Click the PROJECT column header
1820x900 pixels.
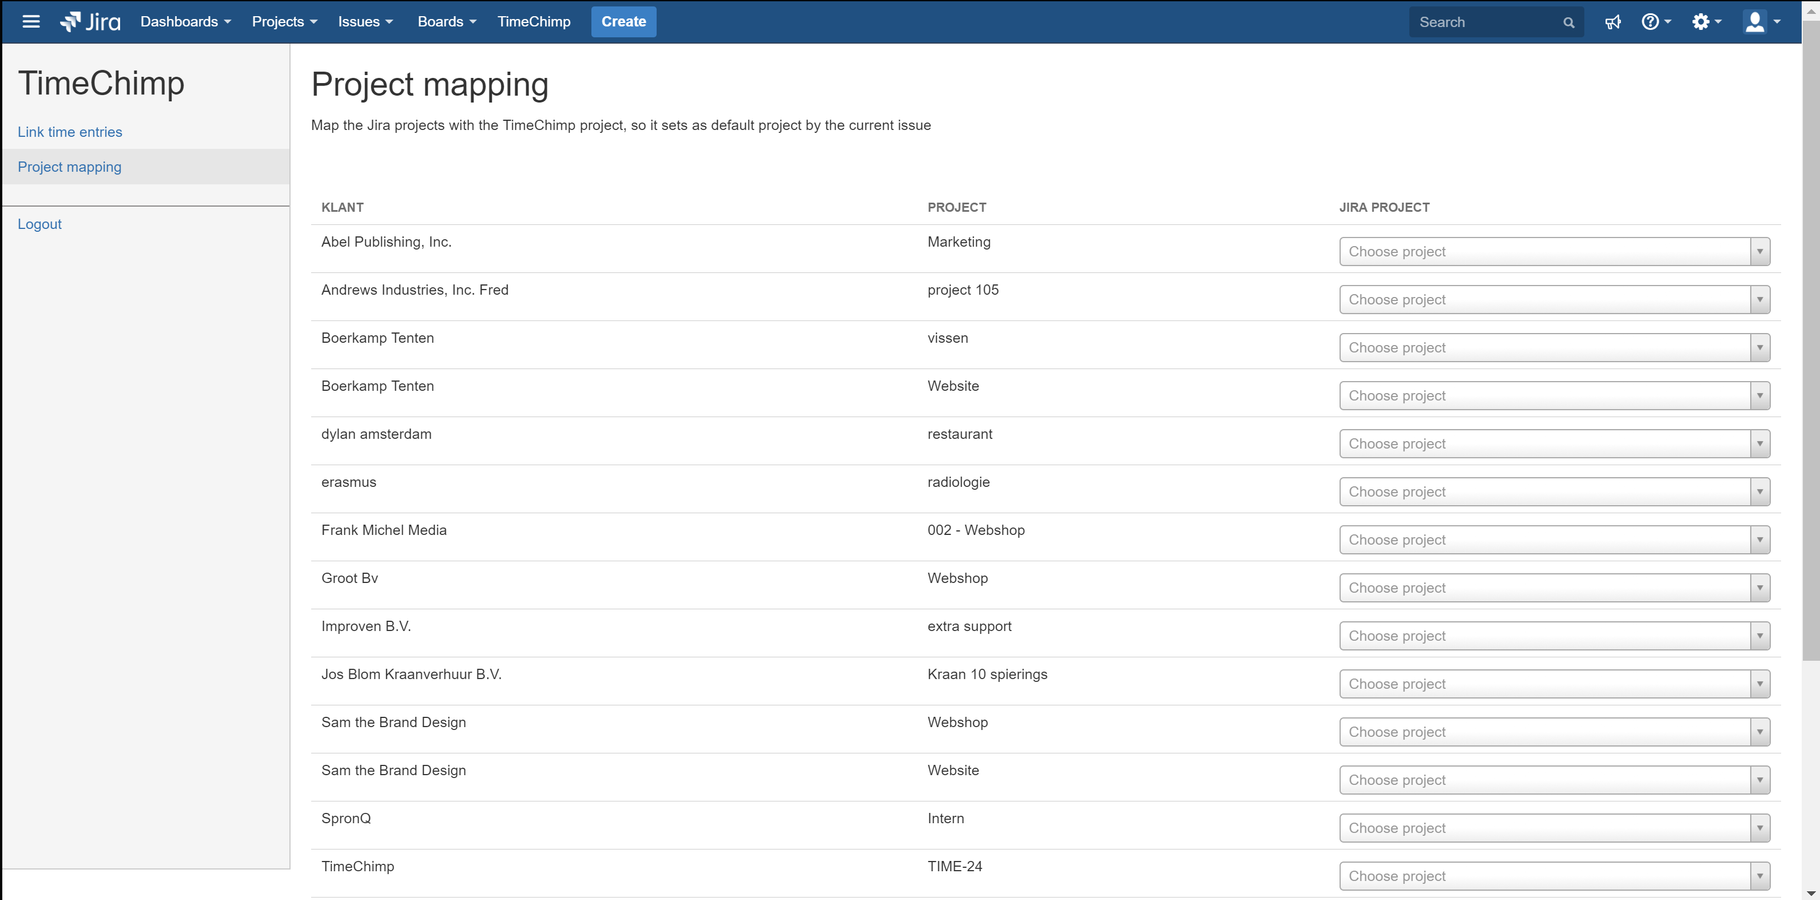[957, 208]
